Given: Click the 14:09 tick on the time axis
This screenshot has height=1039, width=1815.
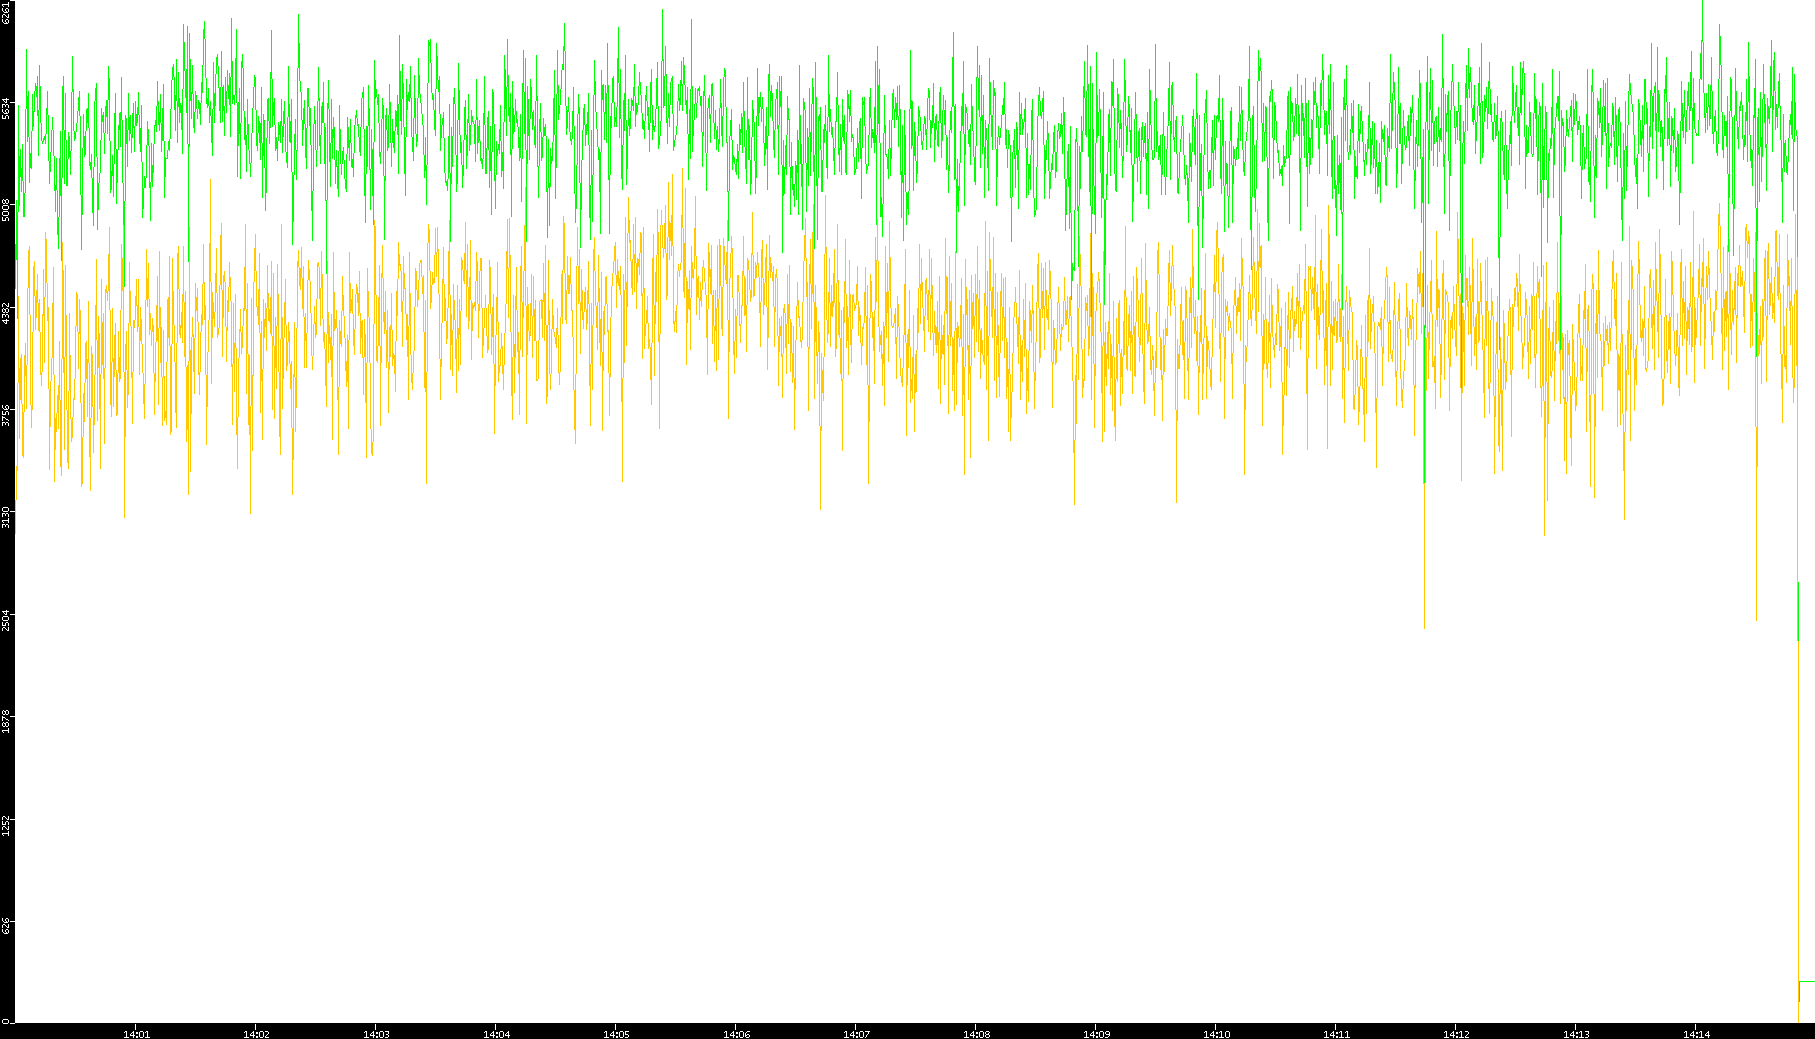Looking at the screenshot, I should [x=1096, y=1033].
